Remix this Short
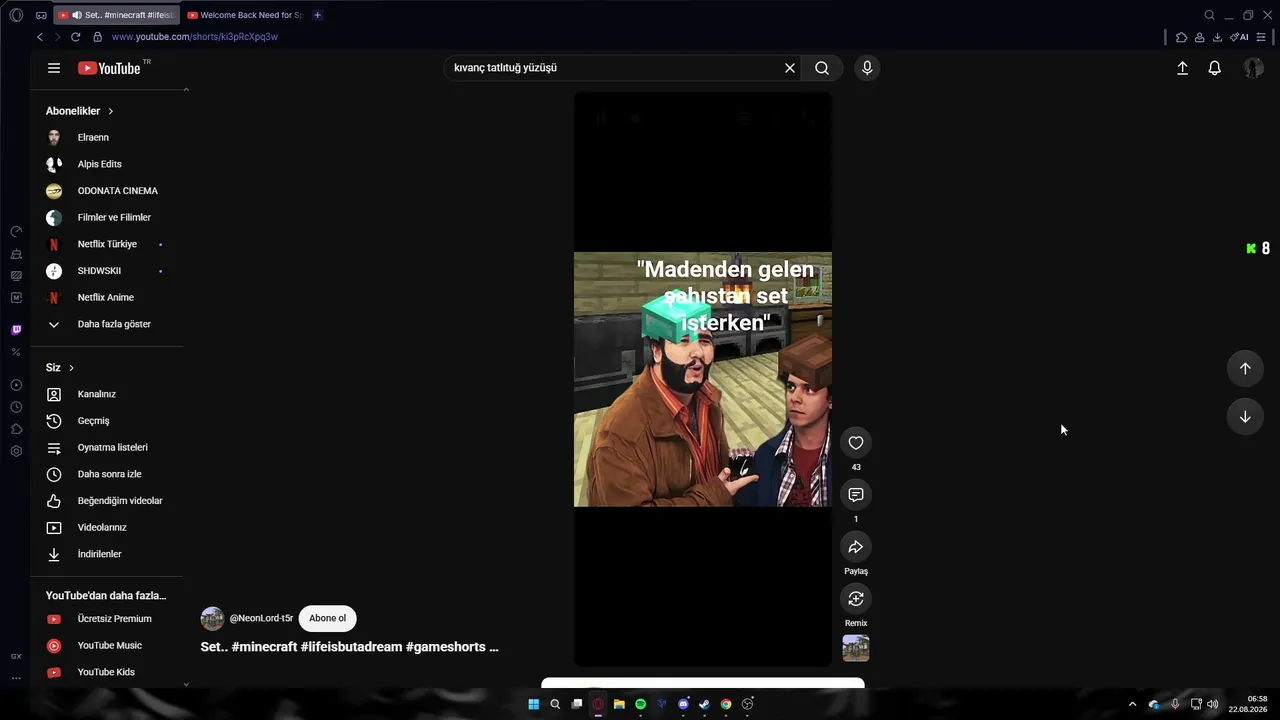Image resolution: width=1280 pixels, height=720 pixels. [x=856, y=599]
